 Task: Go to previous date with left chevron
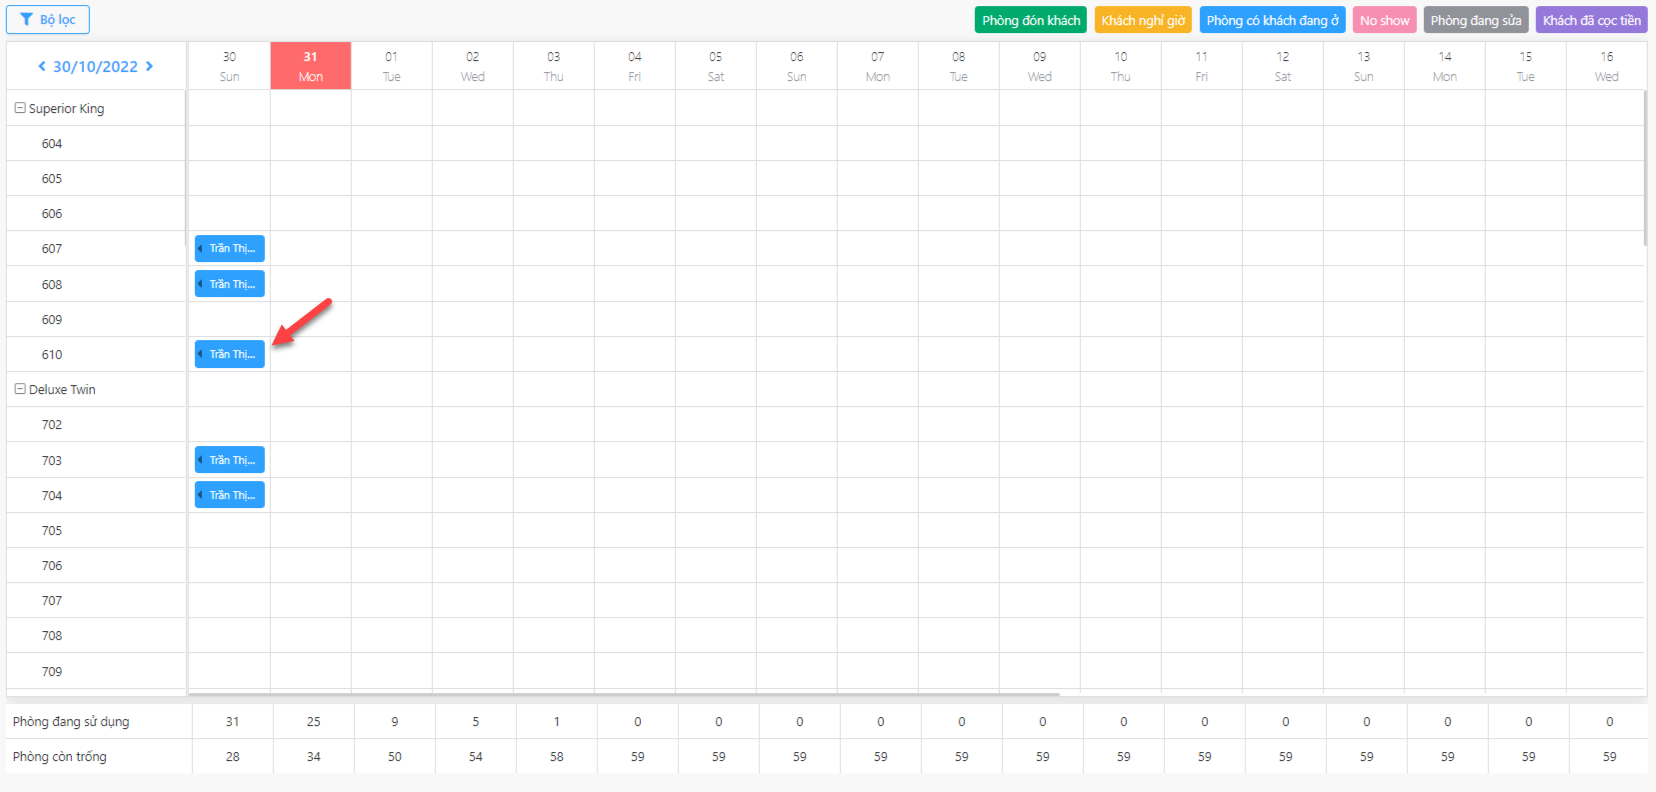pyautogui.click(x=42, y=66)
